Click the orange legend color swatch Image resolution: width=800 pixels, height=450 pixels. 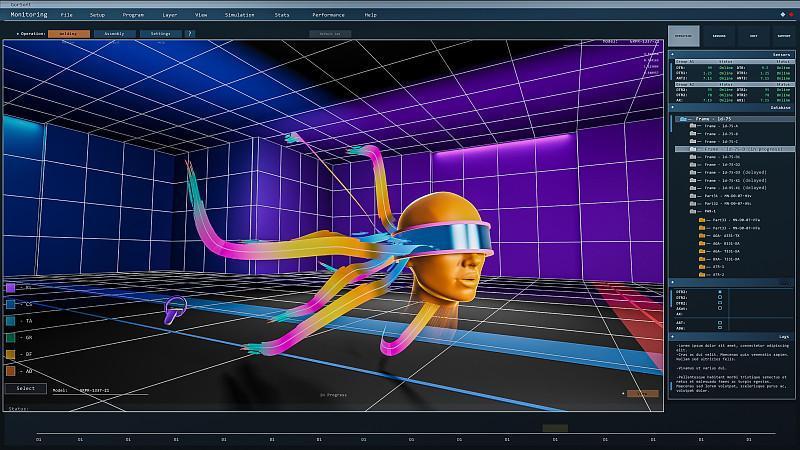10,371
